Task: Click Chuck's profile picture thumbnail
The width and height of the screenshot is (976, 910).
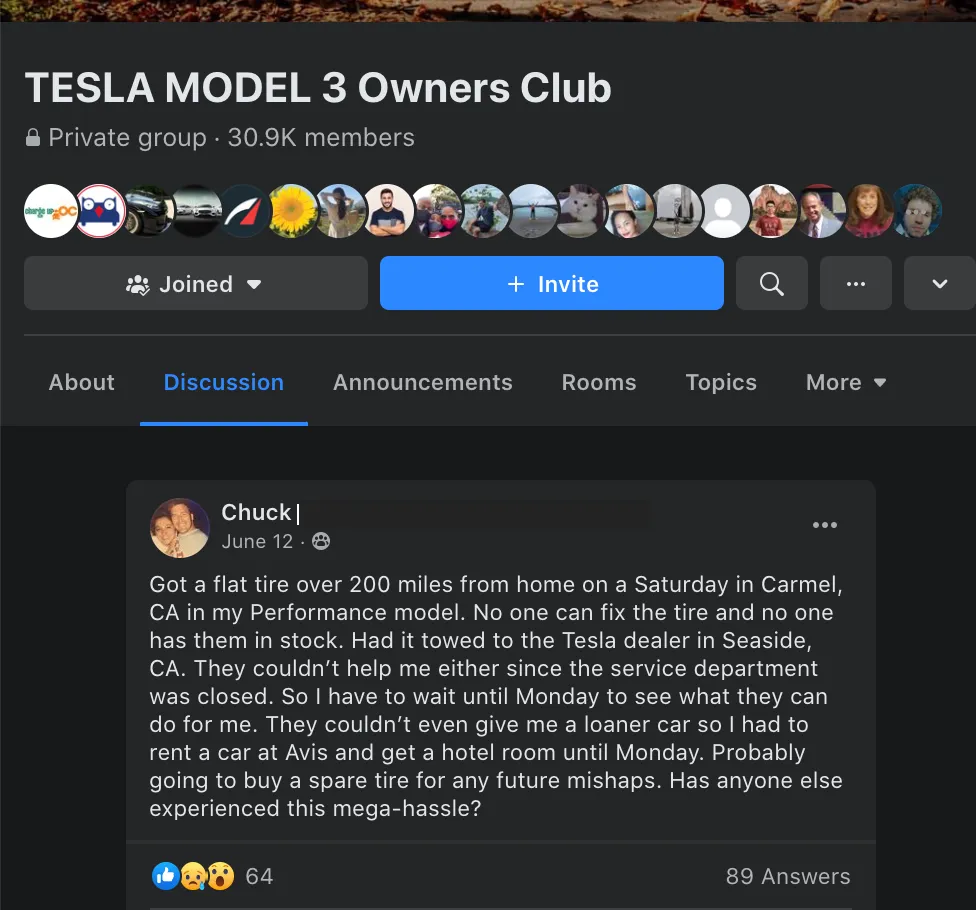Action: (180, 528)
